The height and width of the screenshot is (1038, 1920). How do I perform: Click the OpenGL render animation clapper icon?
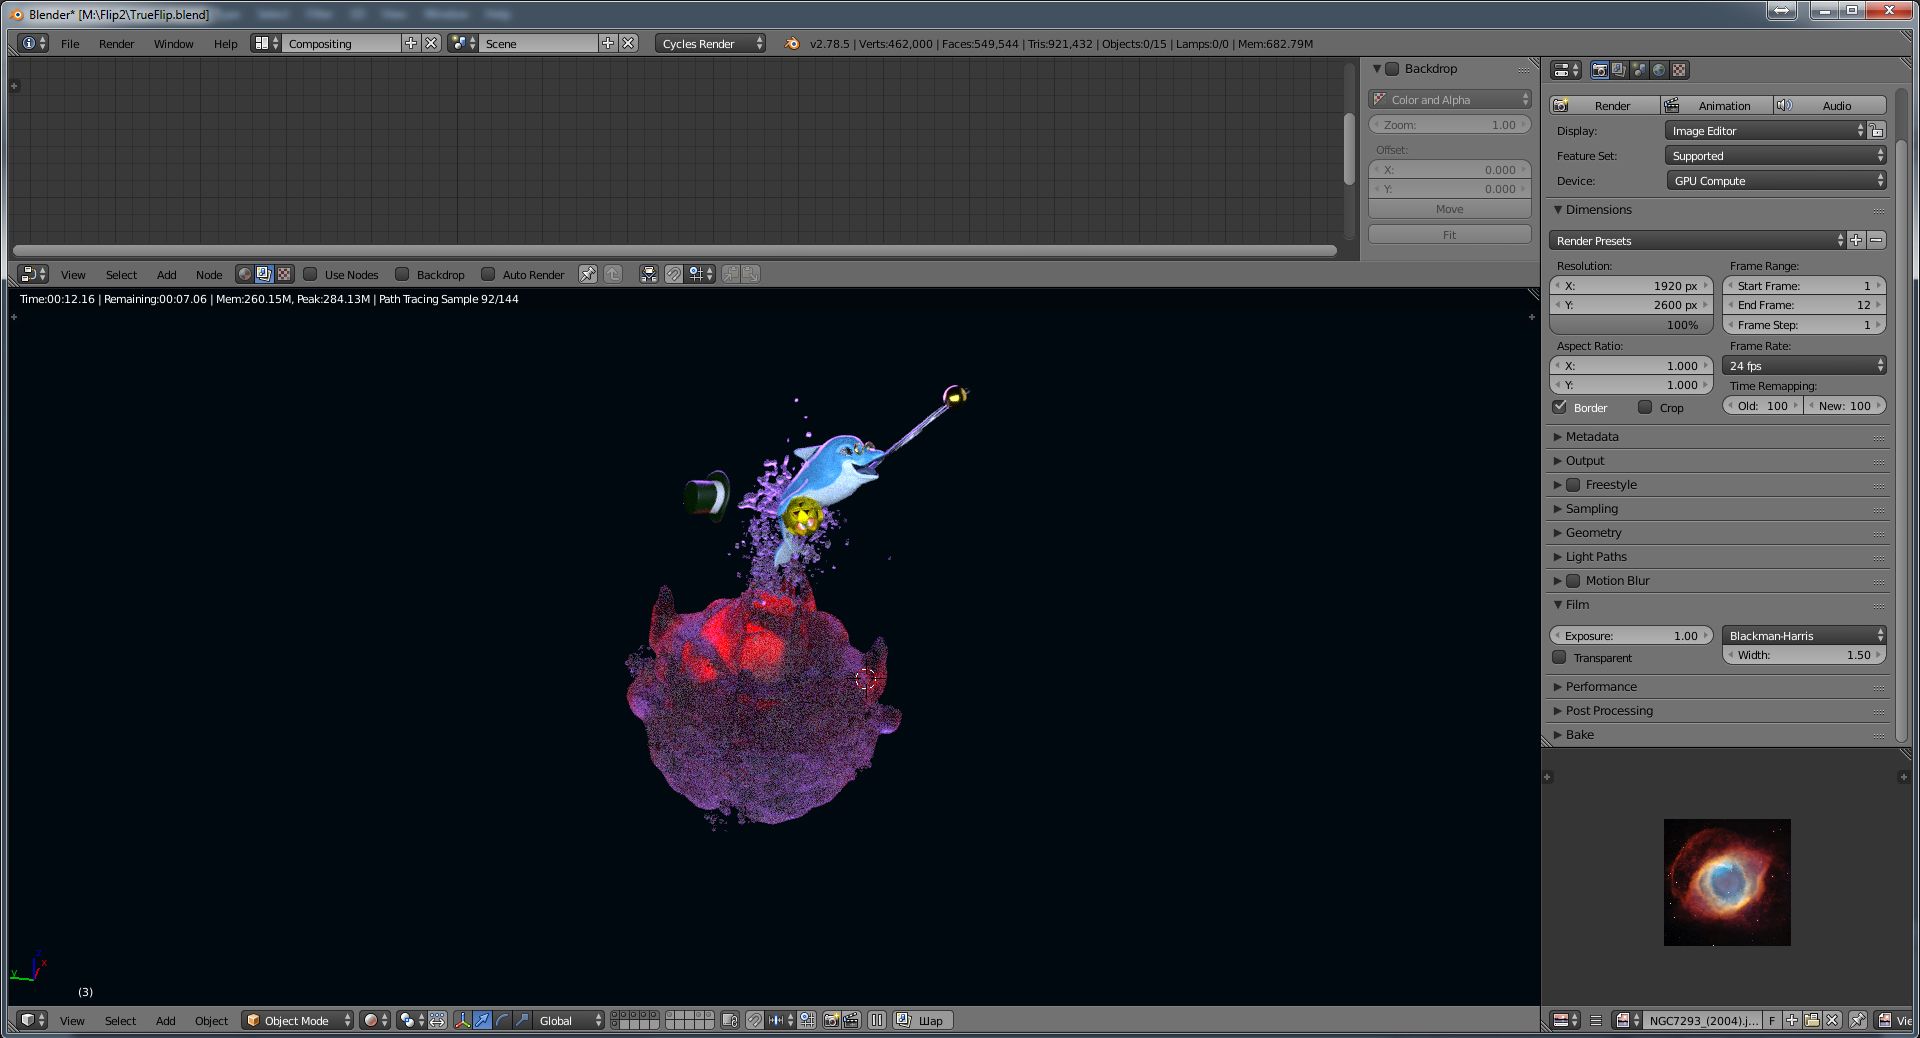(x=851, y=1020)
